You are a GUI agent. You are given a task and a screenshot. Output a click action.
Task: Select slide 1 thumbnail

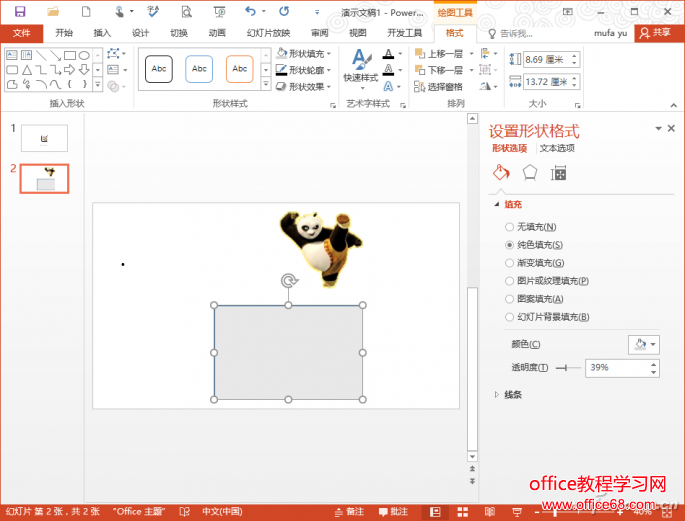pyautogui.click(x=44, y=138)
